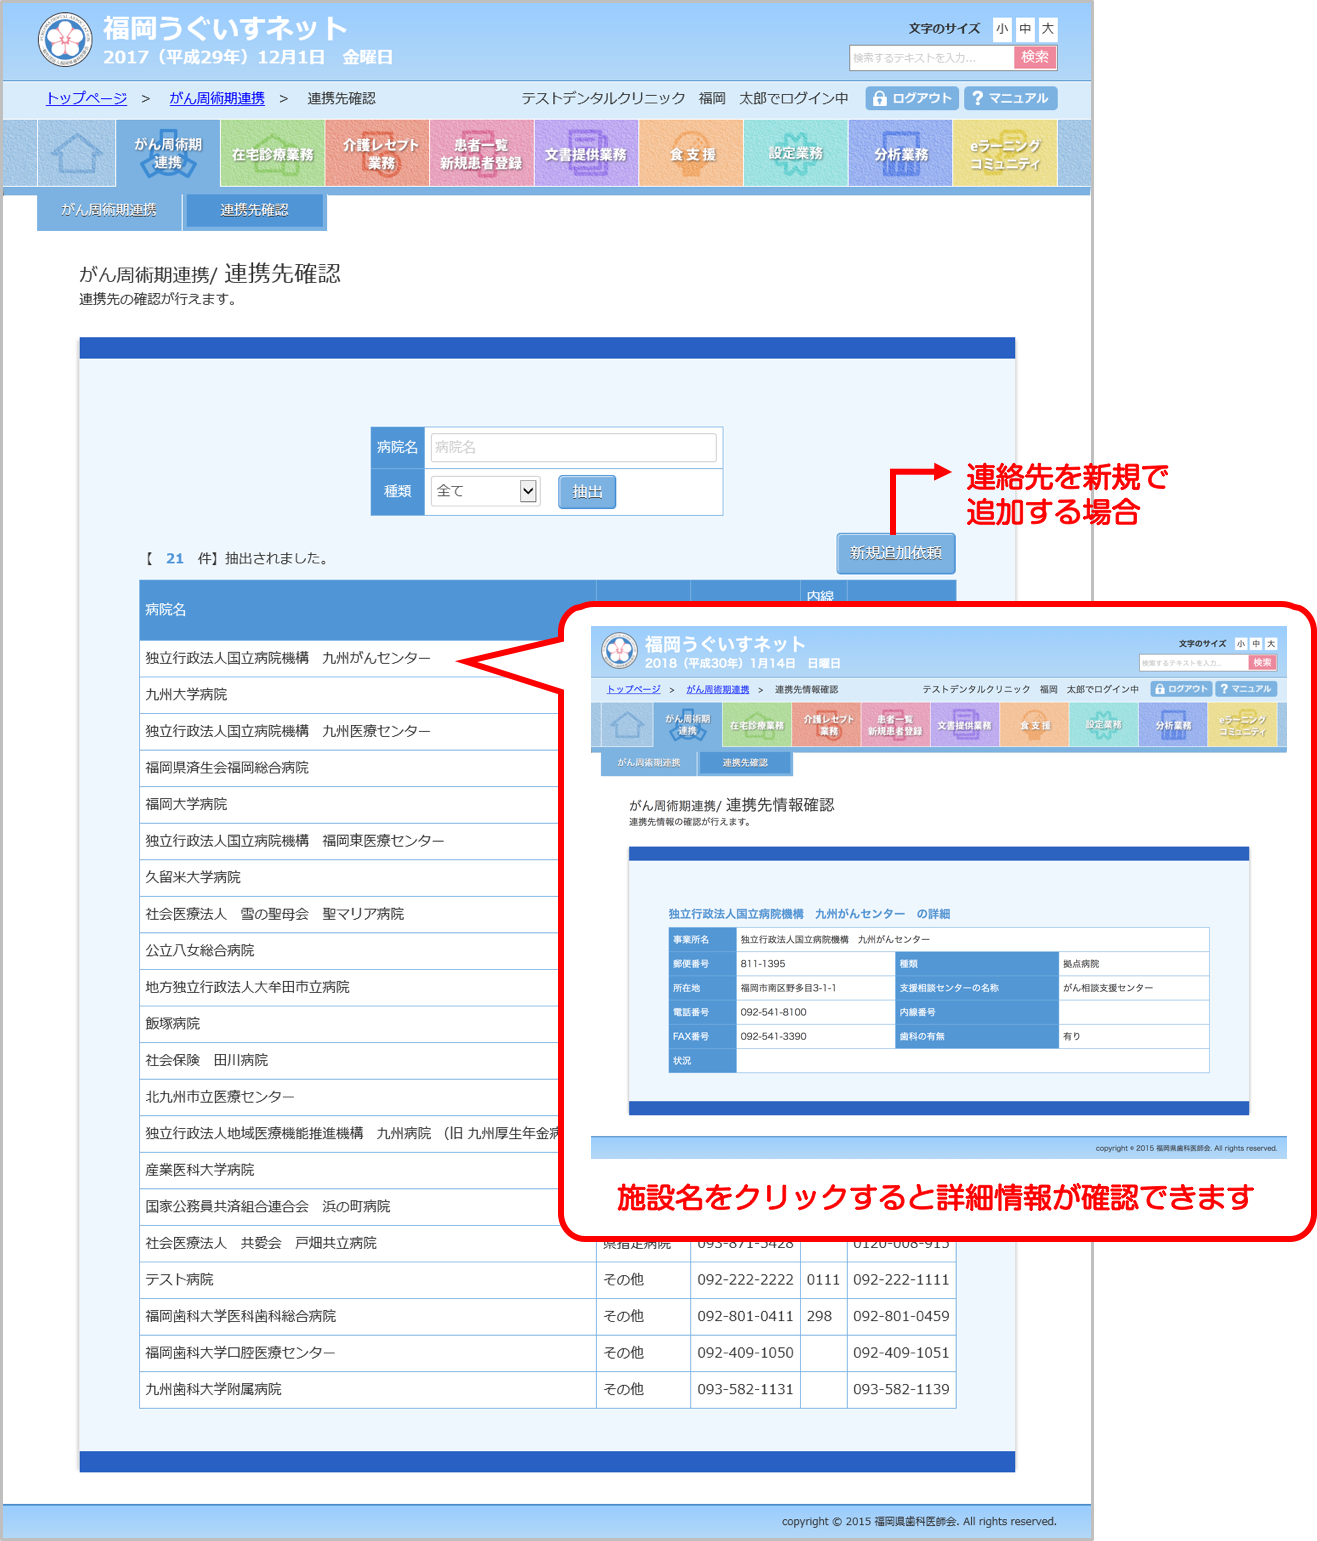Screen dimensions: 1317x1541
Task: Open the 設定業務 navigation tile
Action: 796,154
